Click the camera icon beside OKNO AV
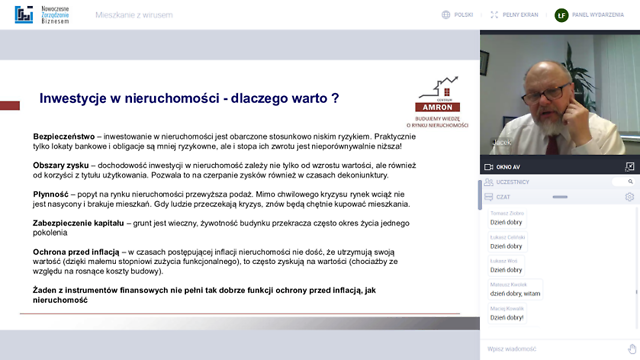Viewport: 640px width, 360px height. 489,167
